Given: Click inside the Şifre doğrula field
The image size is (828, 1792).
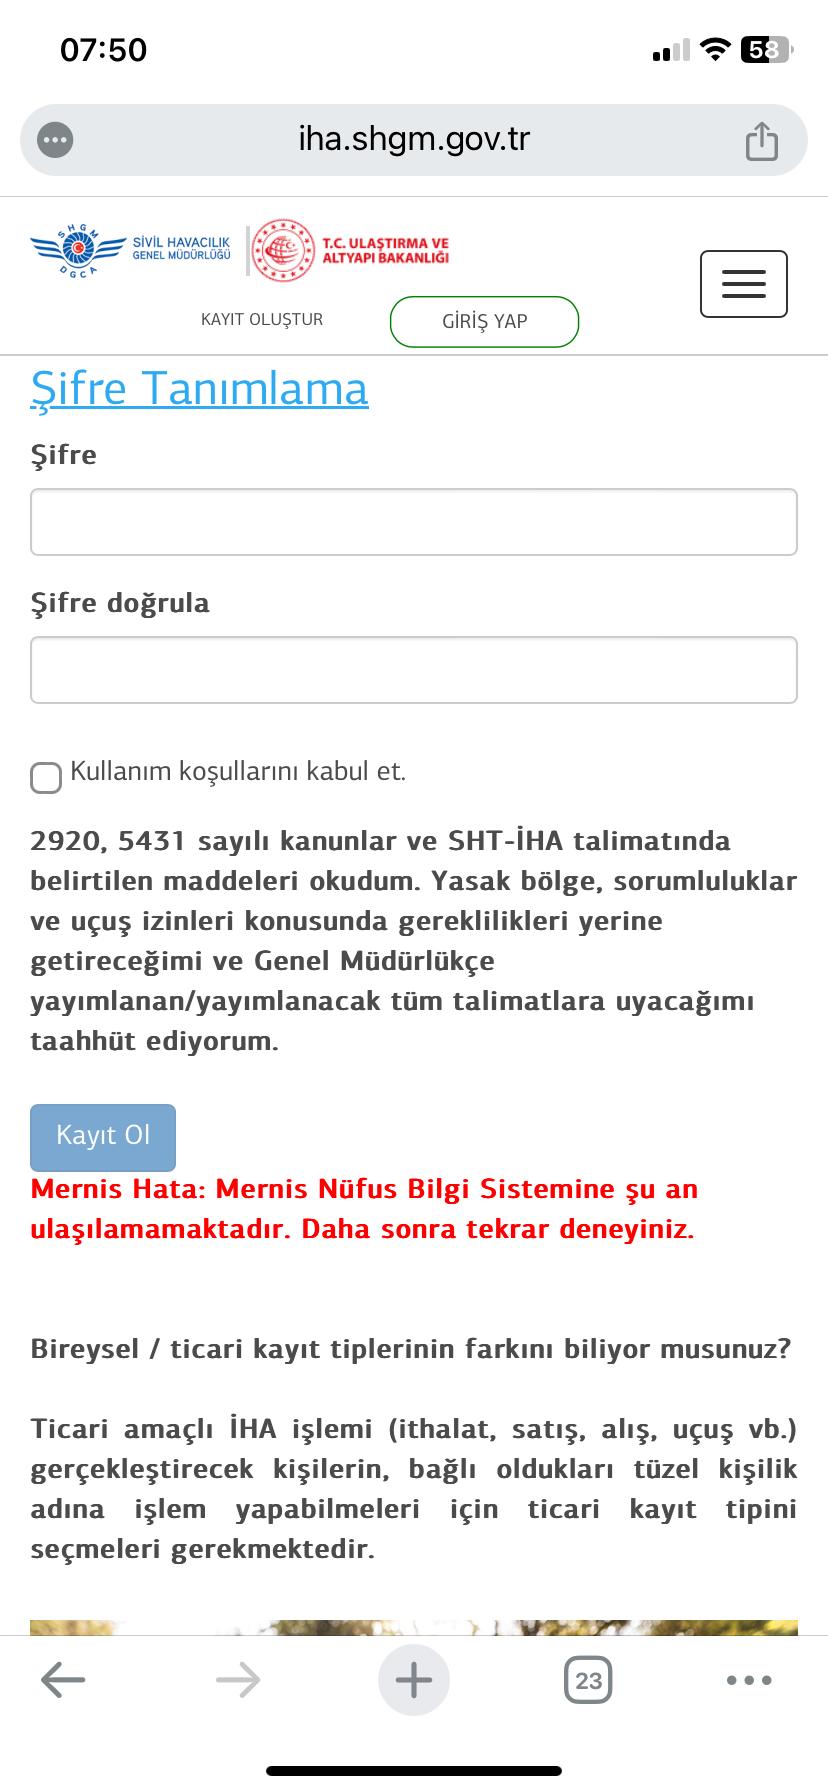Looking at the screenshot, I should coord(413,668).
